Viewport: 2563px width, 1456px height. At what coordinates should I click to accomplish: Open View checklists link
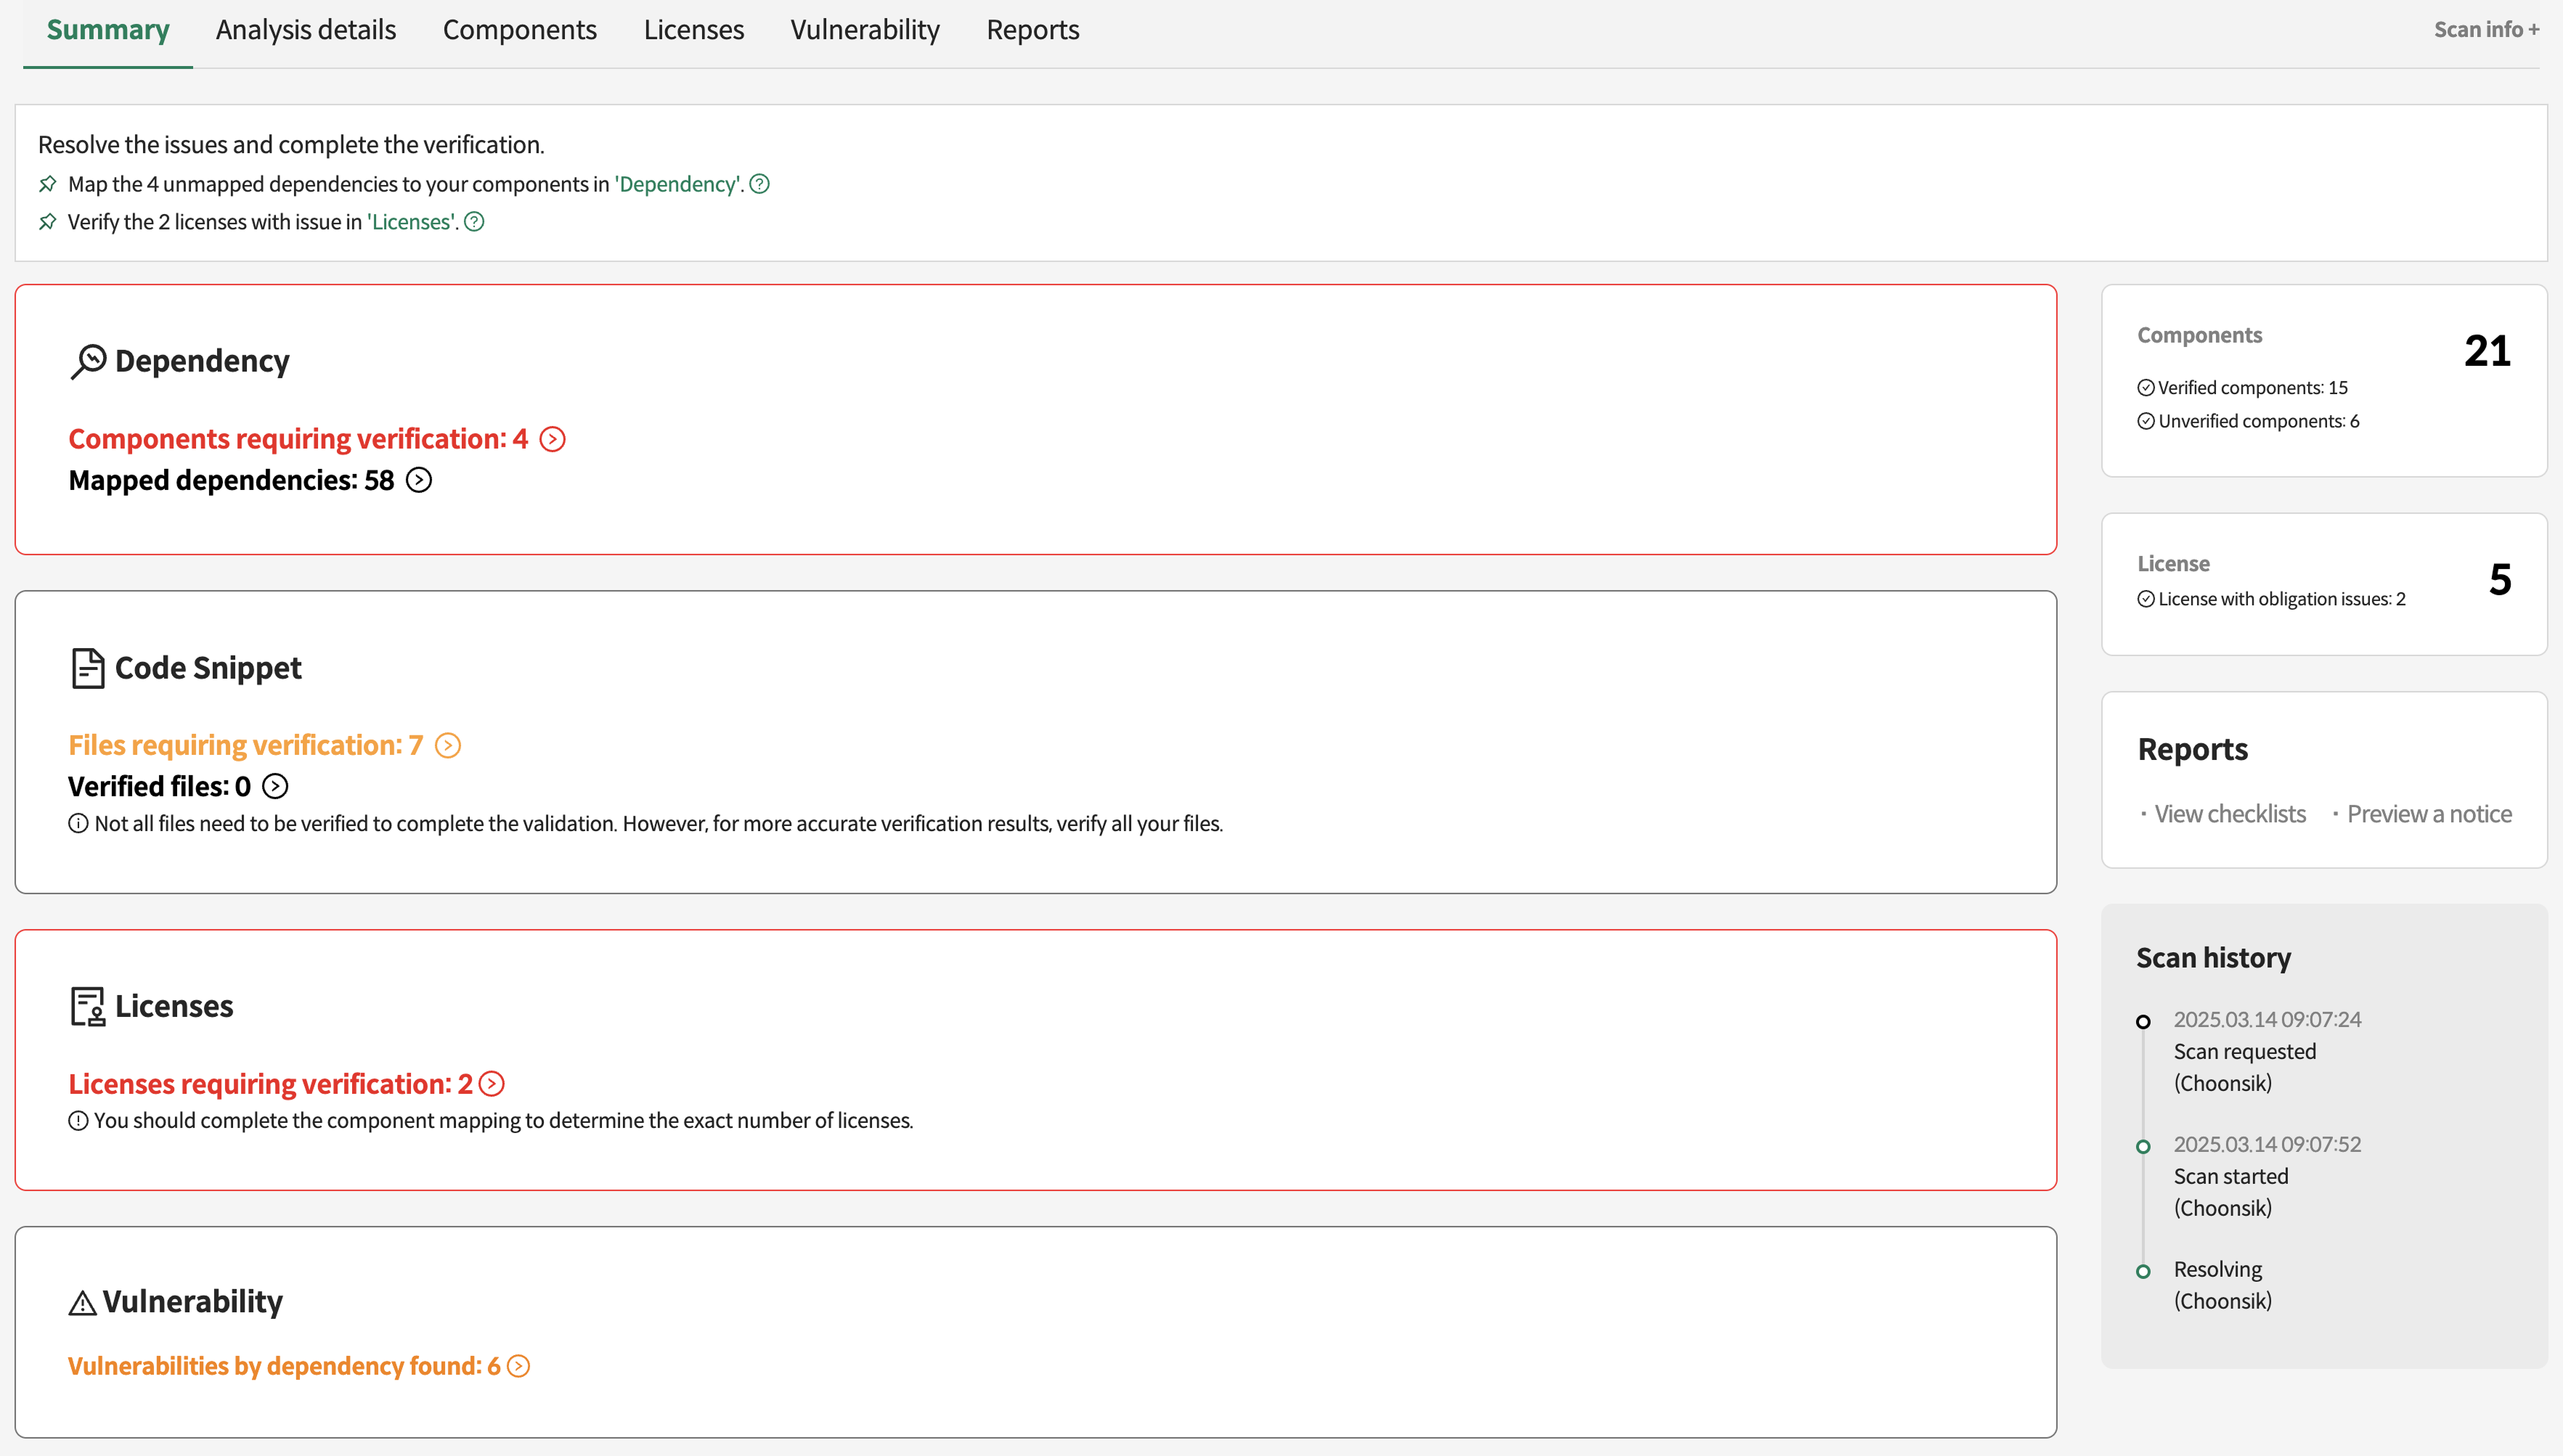[2229, 814]
